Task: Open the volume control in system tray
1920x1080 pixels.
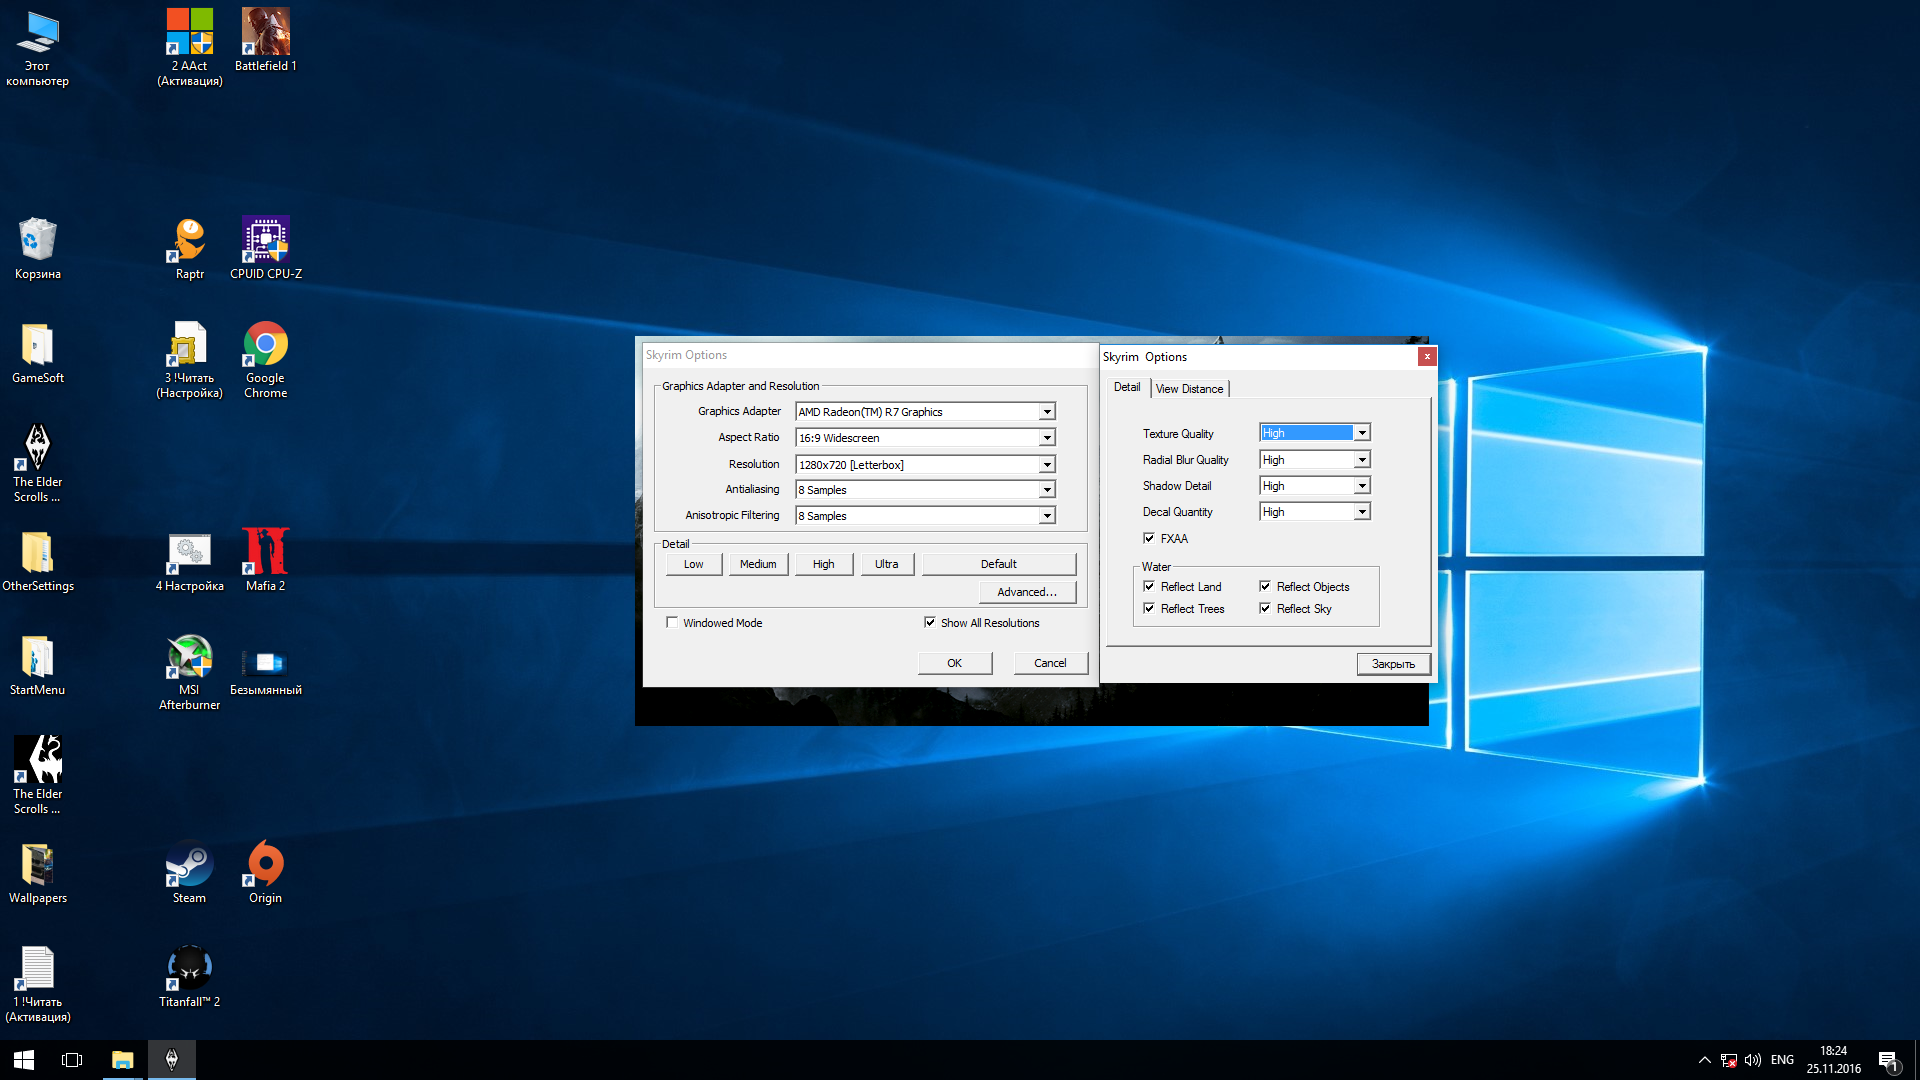Action: click(x=1753, y=1060)
